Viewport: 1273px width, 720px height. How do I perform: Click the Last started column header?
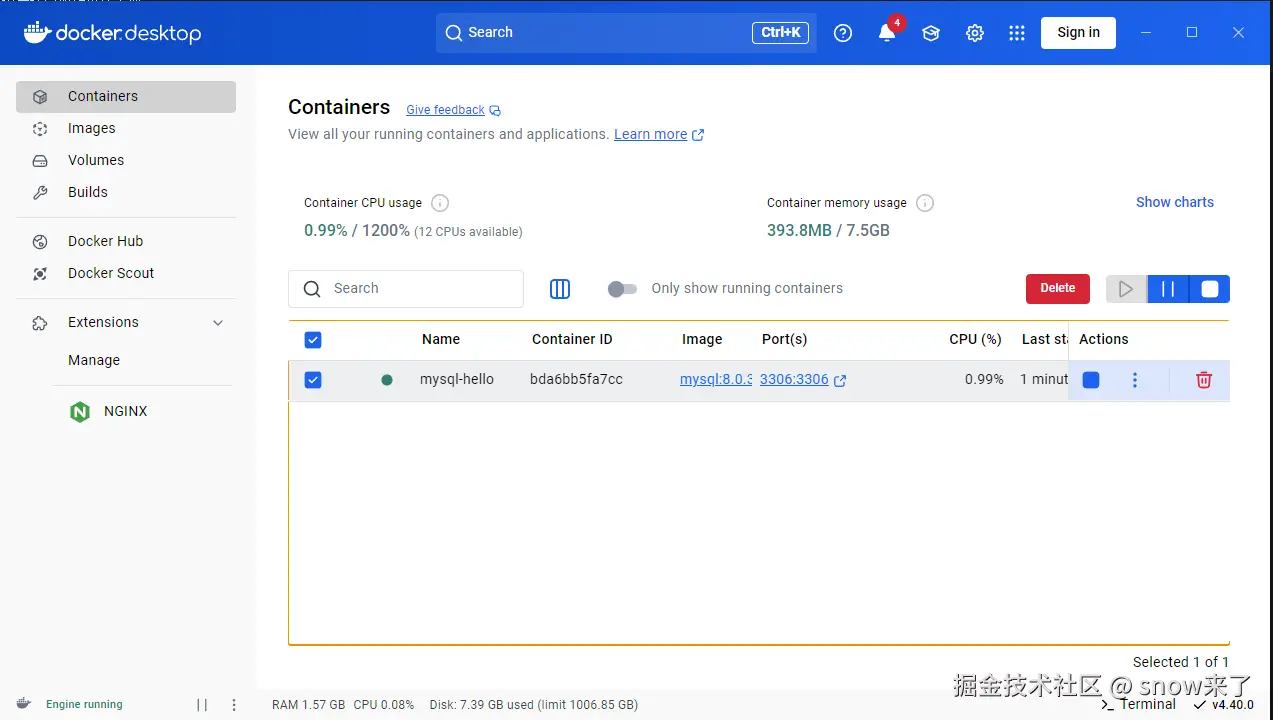click(x=1044, y=340)
